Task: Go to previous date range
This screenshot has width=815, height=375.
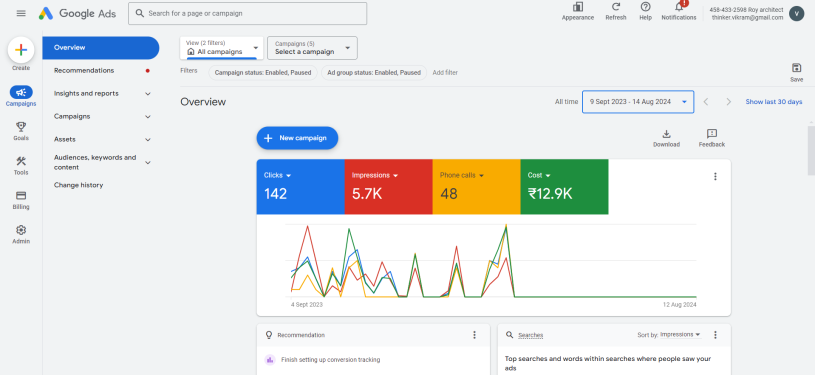Action: (706, 102)
